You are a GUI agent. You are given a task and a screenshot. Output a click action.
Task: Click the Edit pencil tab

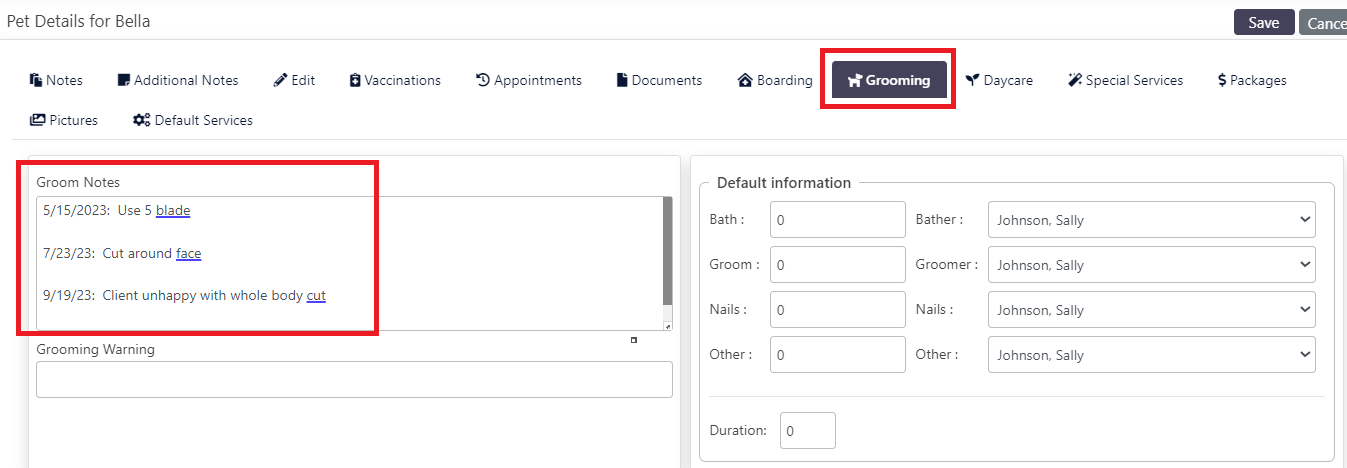(294, 80)
